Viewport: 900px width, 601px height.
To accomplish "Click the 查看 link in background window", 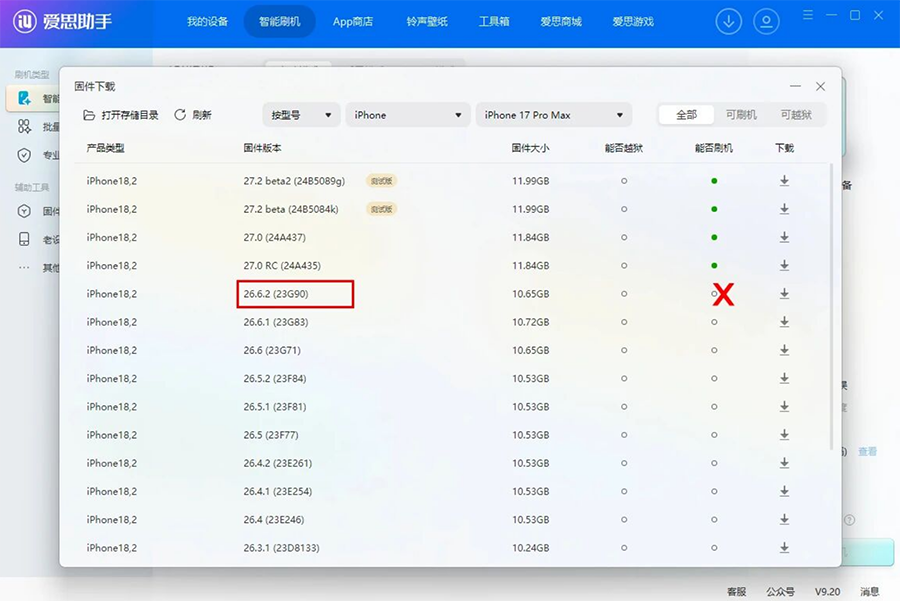I will (867, 452).
